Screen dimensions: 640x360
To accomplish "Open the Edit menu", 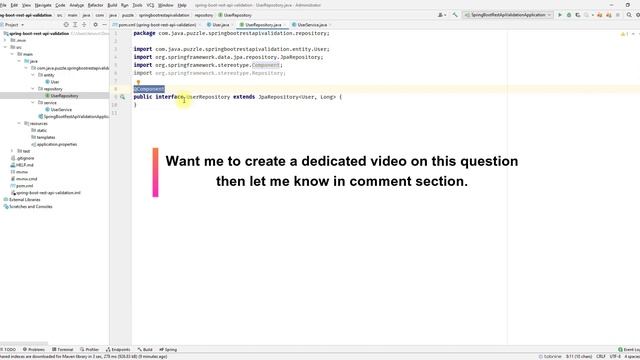I will (14, 5).
